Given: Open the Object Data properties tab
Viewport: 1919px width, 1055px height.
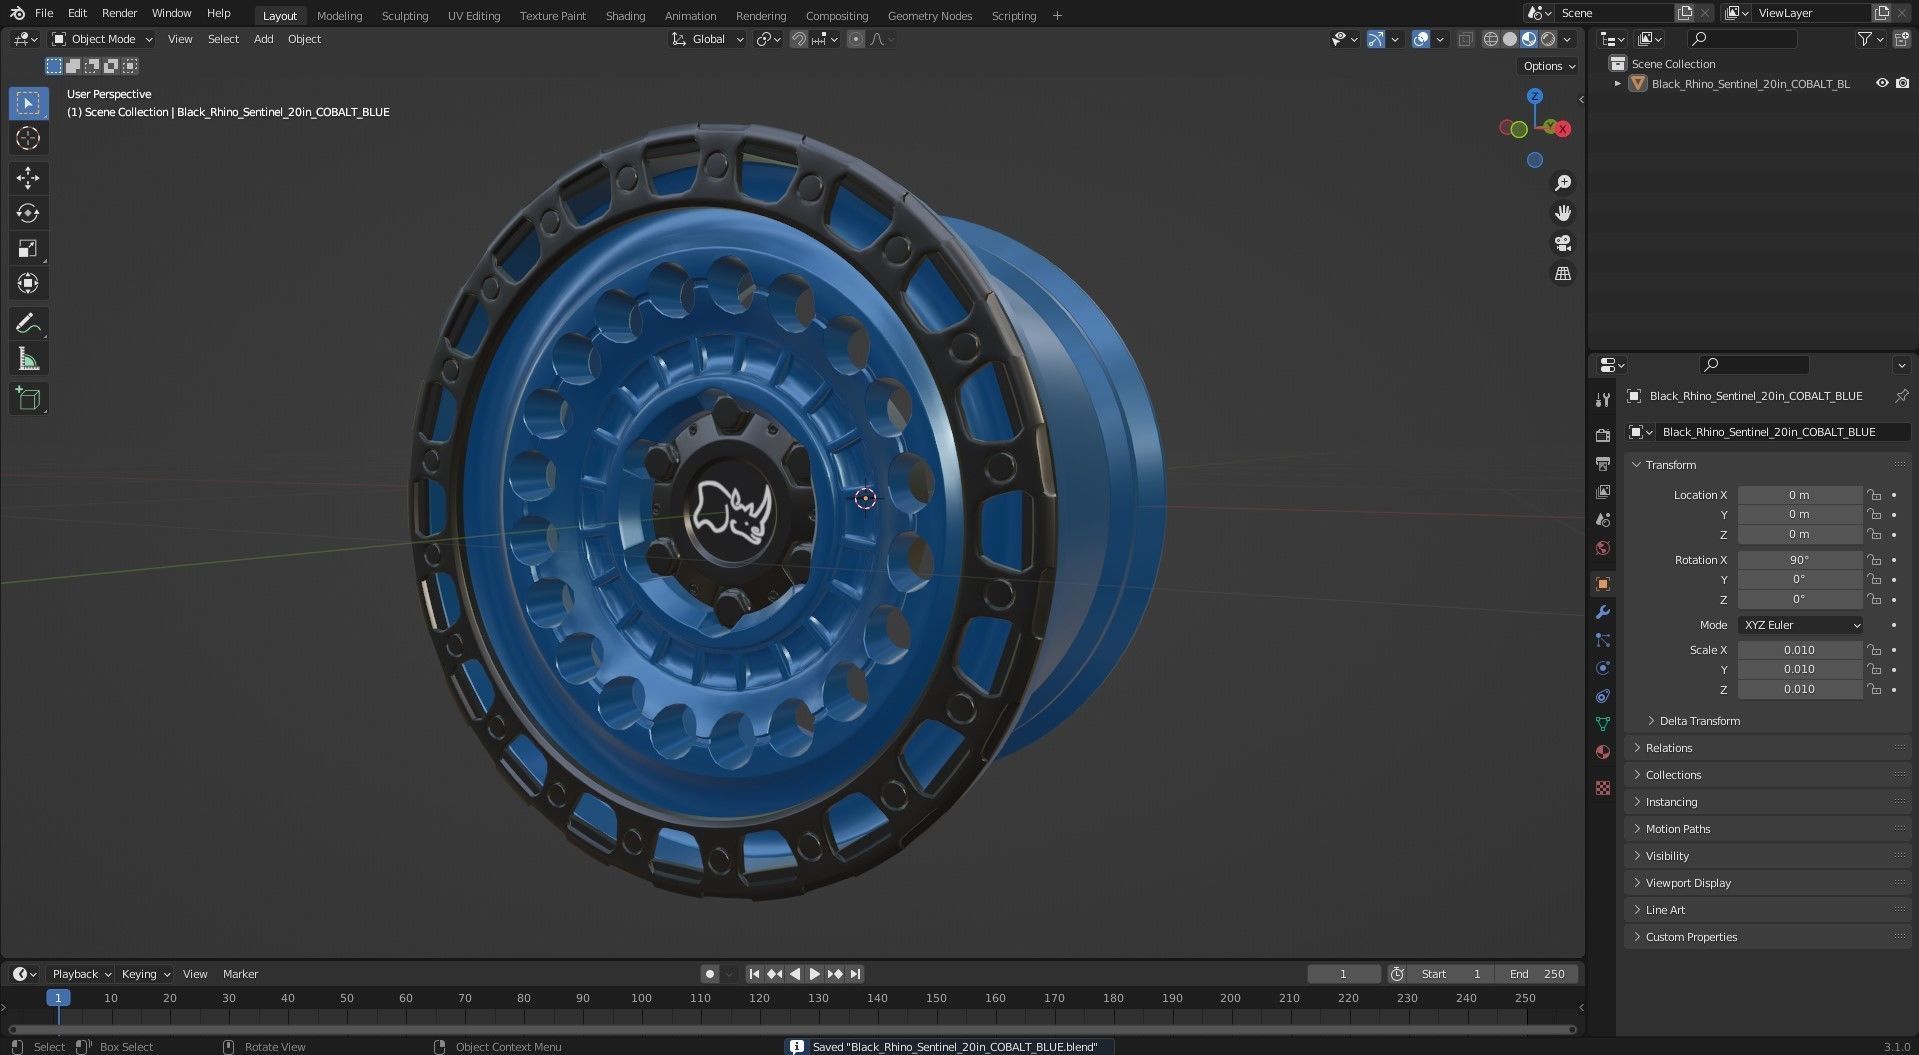Looking at the screenshot, I should click(x=1603, y=724).
